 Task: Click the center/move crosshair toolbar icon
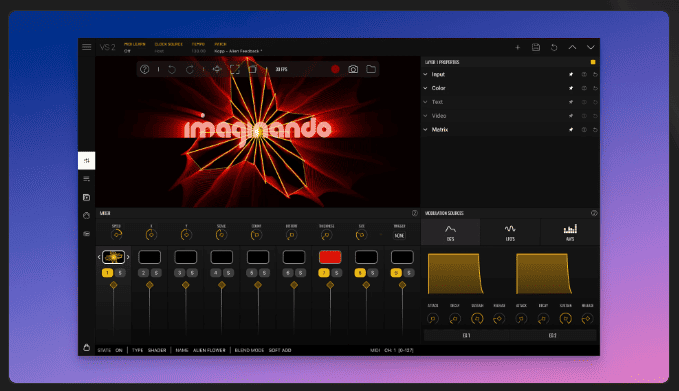coord(217,69)
